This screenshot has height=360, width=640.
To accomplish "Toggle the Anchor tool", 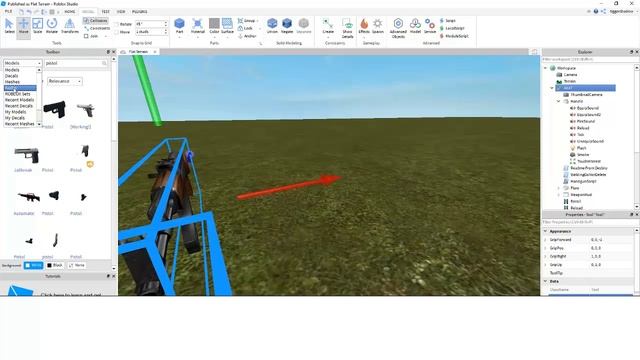I will point(247,36).
